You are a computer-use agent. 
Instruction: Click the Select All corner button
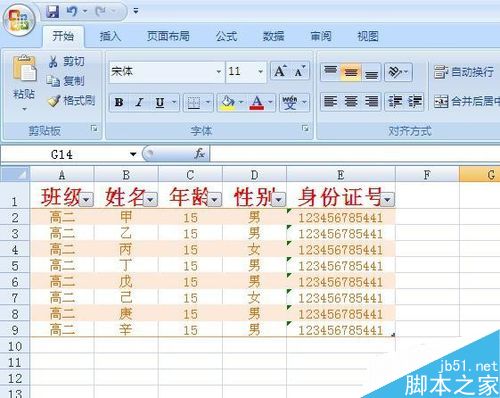(15, 174)
